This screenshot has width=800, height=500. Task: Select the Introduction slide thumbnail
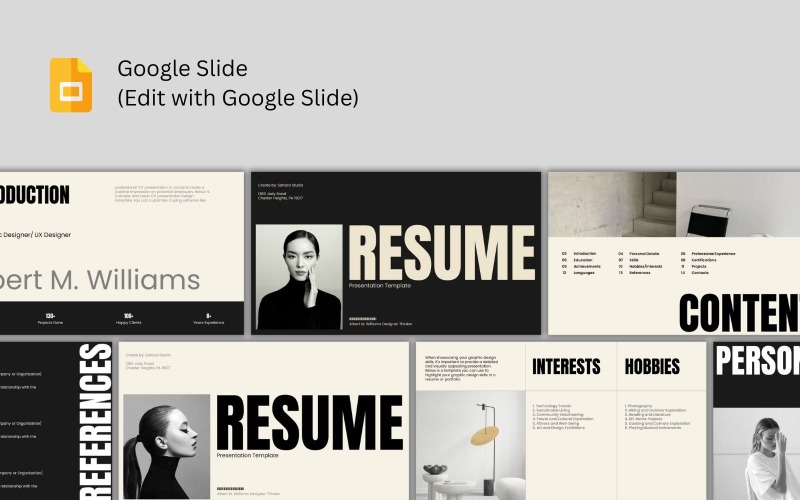121,252
